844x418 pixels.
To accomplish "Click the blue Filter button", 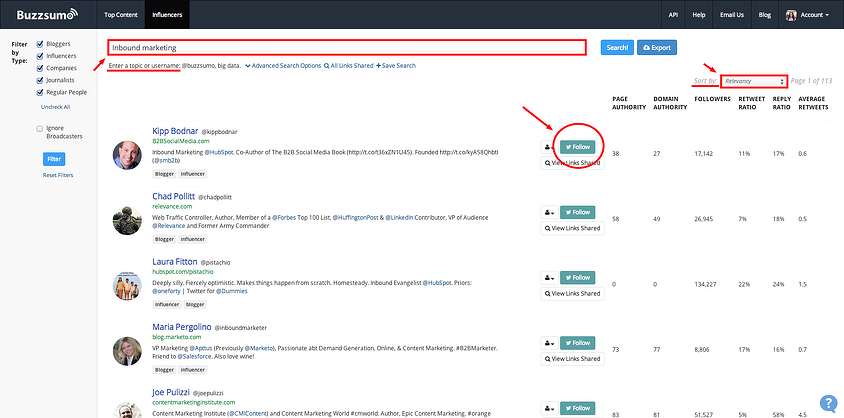I will click(x=54, y=159).
